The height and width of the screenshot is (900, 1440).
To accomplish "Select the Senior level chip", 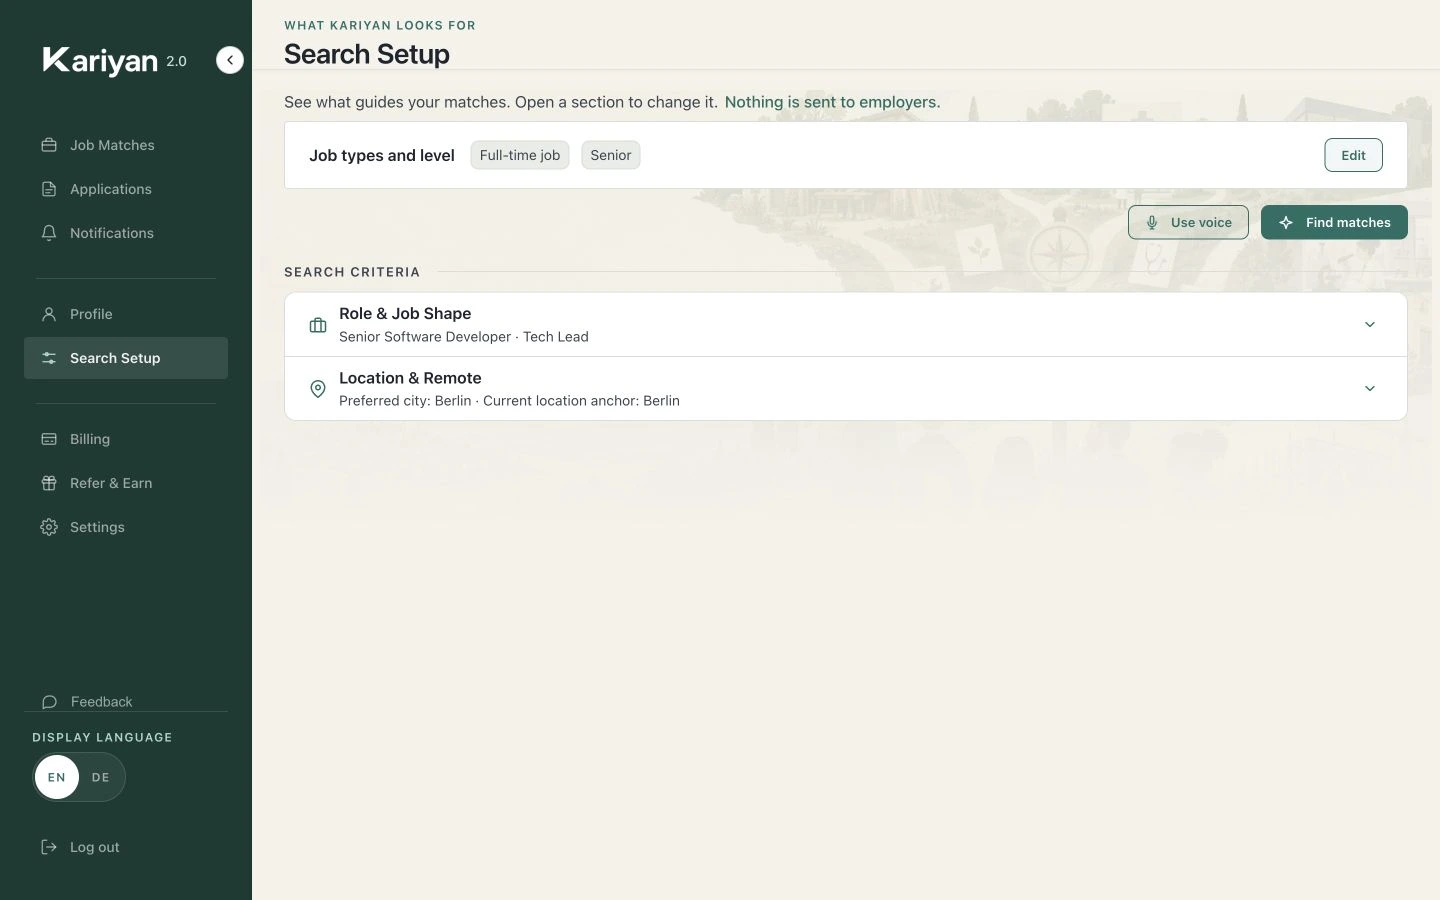I will pos(611,155).
